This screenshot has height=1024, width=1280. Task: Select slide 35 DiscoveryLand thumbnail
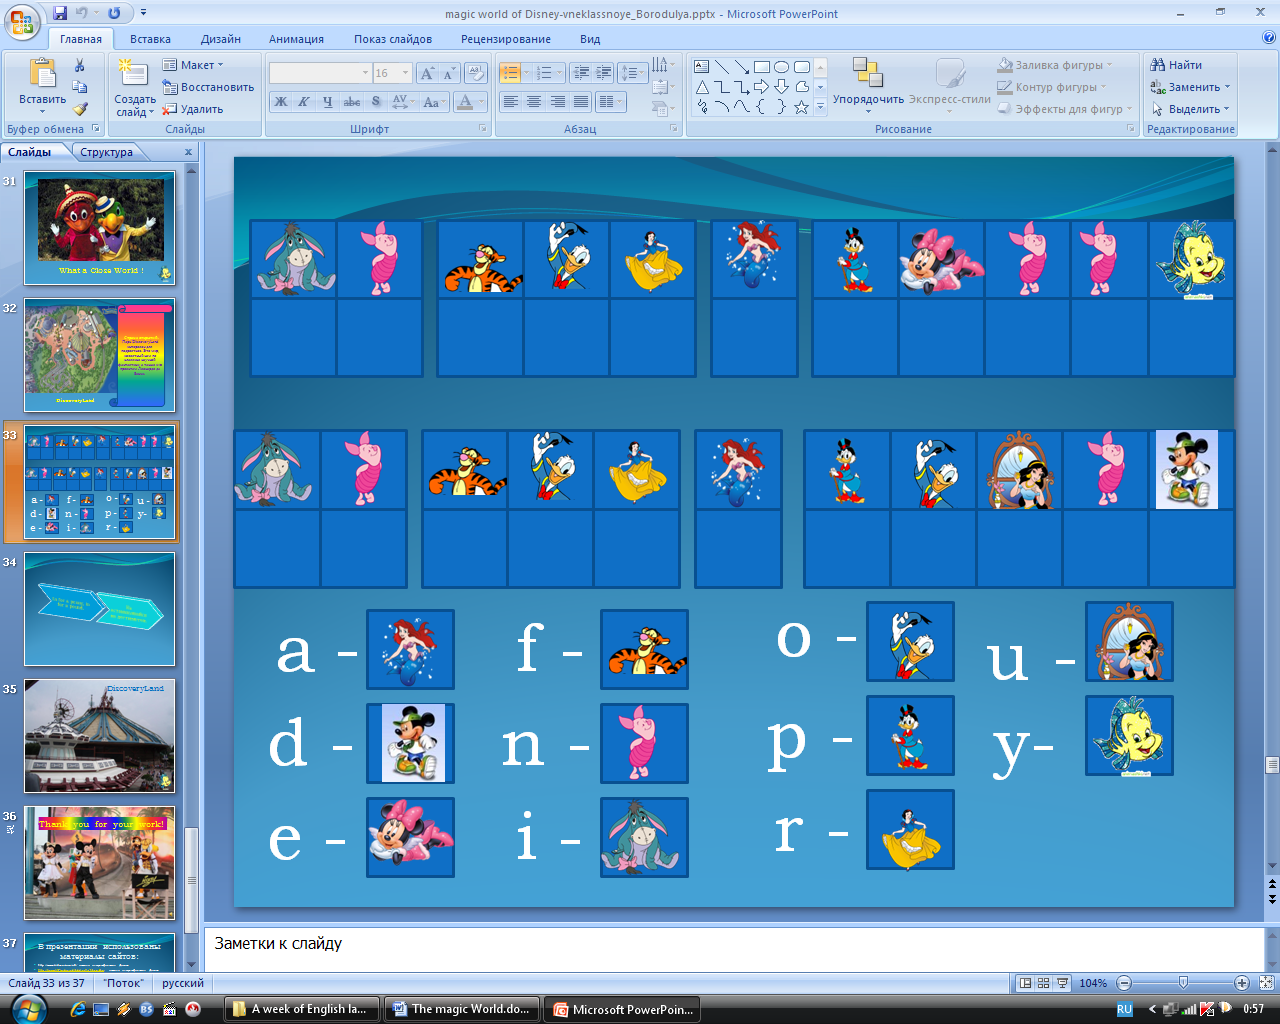(x=100, y=736)
